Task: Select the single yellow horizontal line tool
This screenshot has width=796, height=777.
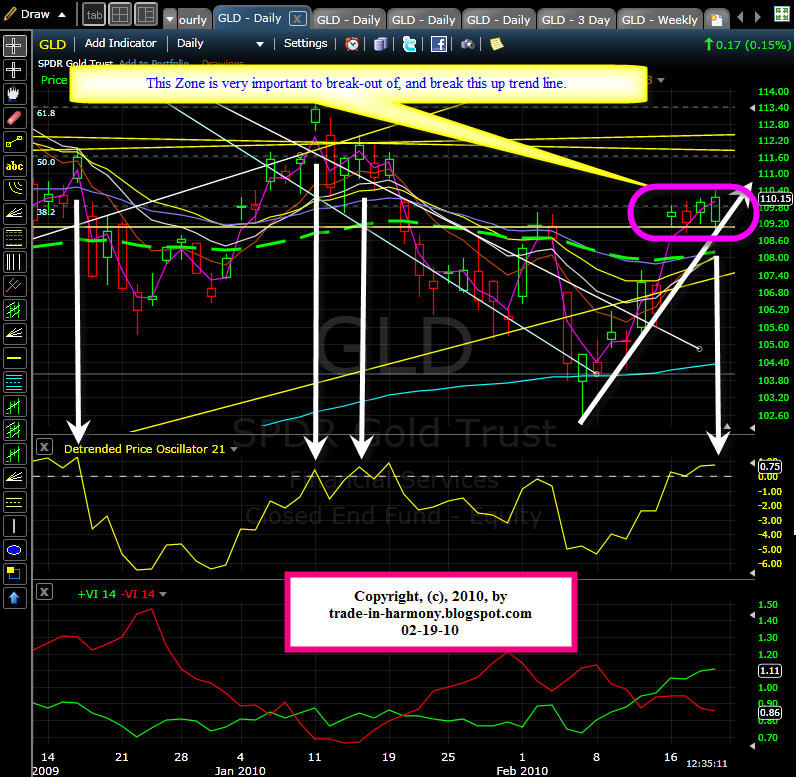Action: (x=14, y=358)
